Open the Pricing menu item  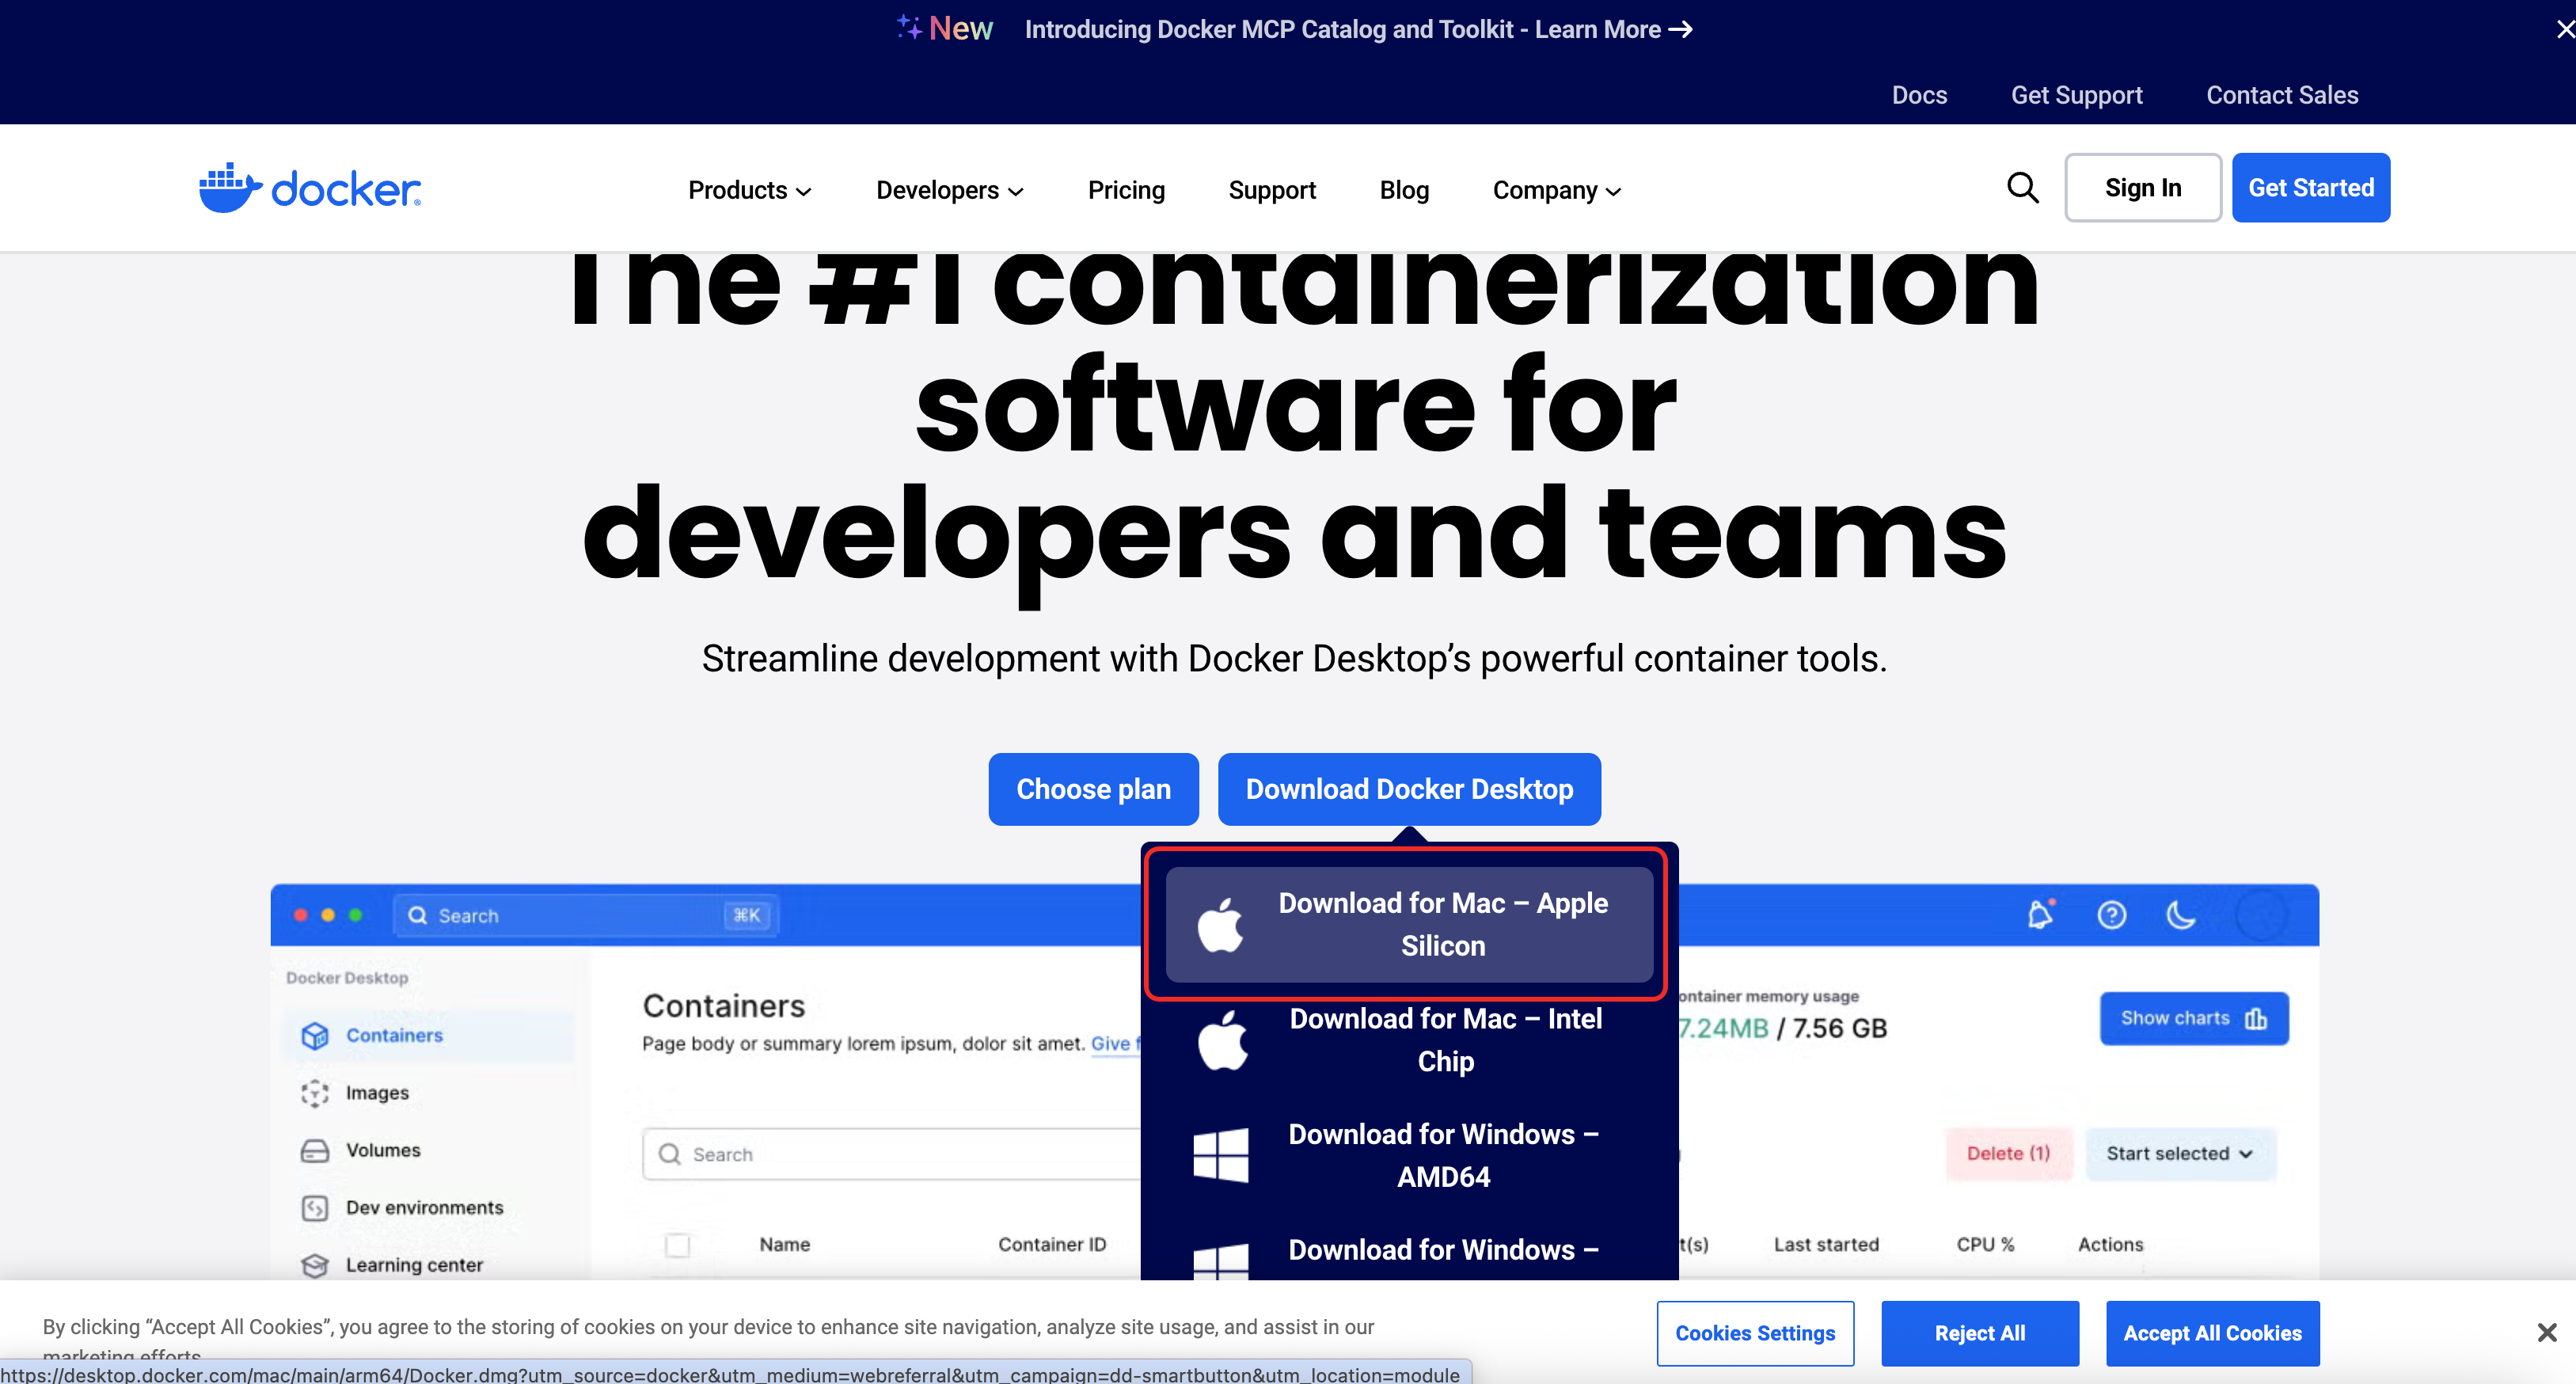[x=1126, y=190]
